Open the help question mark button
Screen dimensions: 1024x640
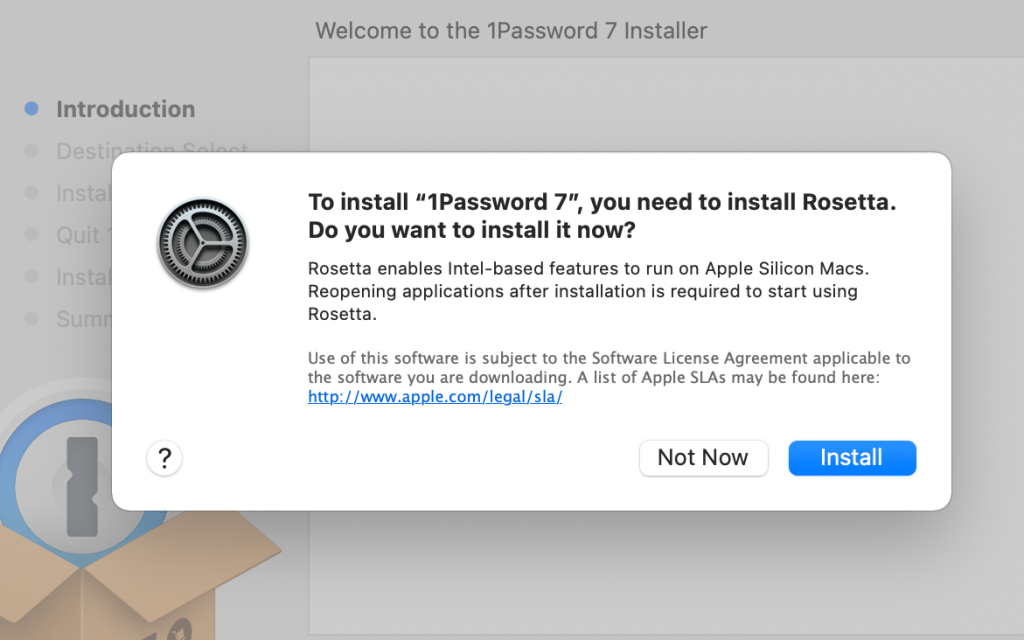pos(165,458)
